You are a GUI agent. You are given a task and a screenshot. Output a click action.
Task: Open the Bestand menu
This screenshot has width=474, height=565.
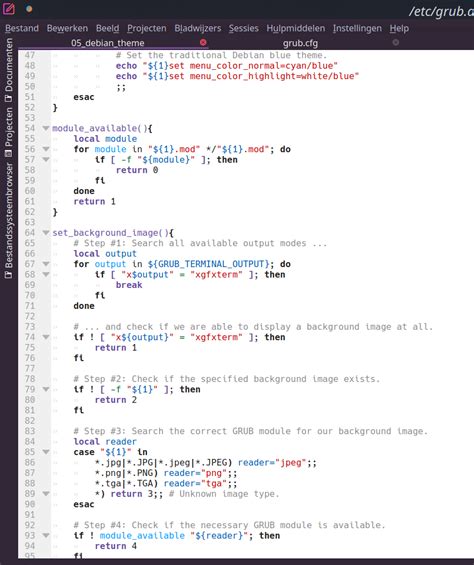point(22,28)
